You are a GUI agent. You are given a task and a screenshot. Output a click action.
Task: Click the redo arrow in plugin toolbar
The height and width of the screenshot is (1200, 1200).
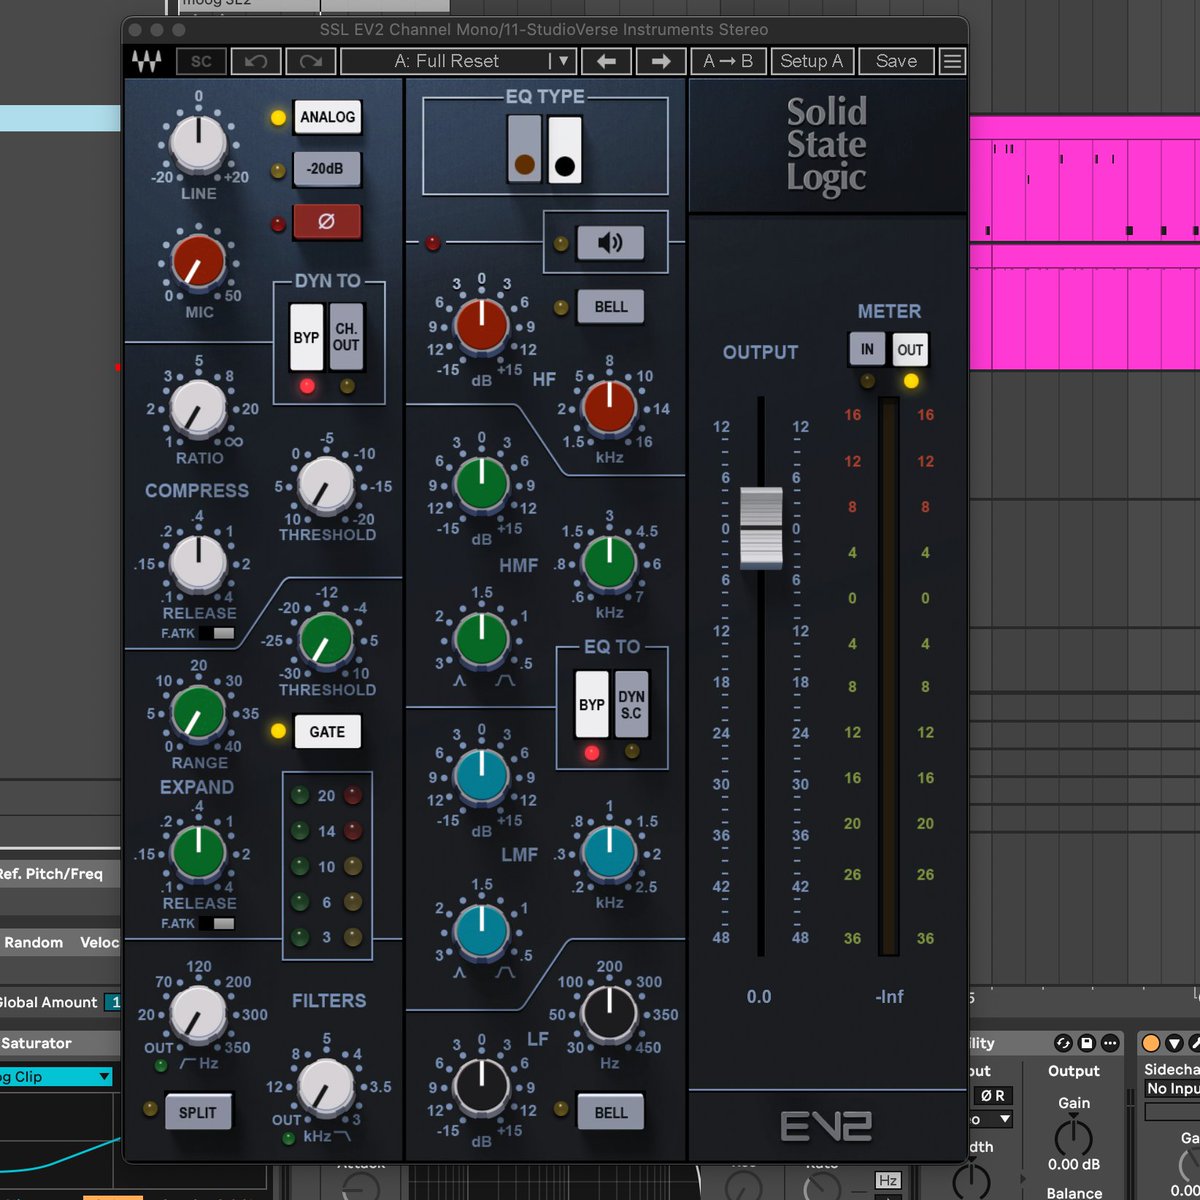pos(311,61)
